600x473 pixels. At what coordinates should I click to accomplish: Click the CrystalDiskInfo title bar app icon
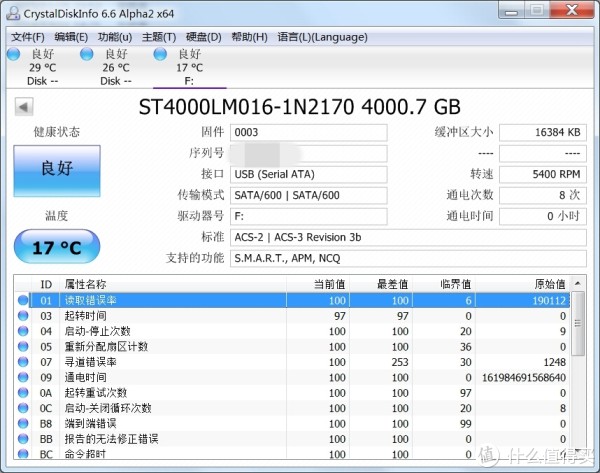pyautogui.click(x=13, y=13)
